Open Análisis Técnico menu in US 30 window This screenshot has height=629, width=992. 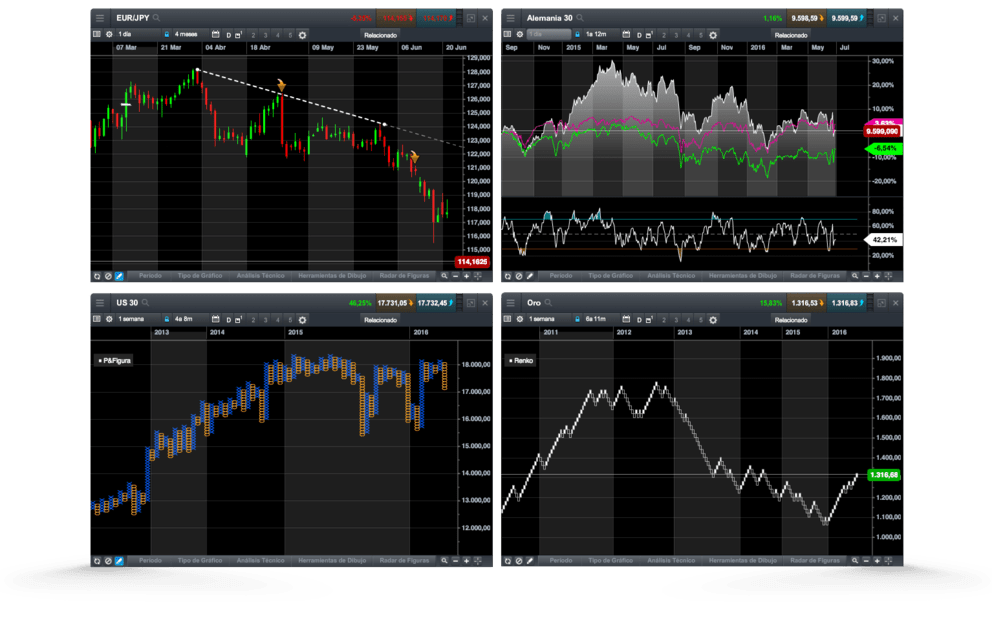(x=261, y=561)
